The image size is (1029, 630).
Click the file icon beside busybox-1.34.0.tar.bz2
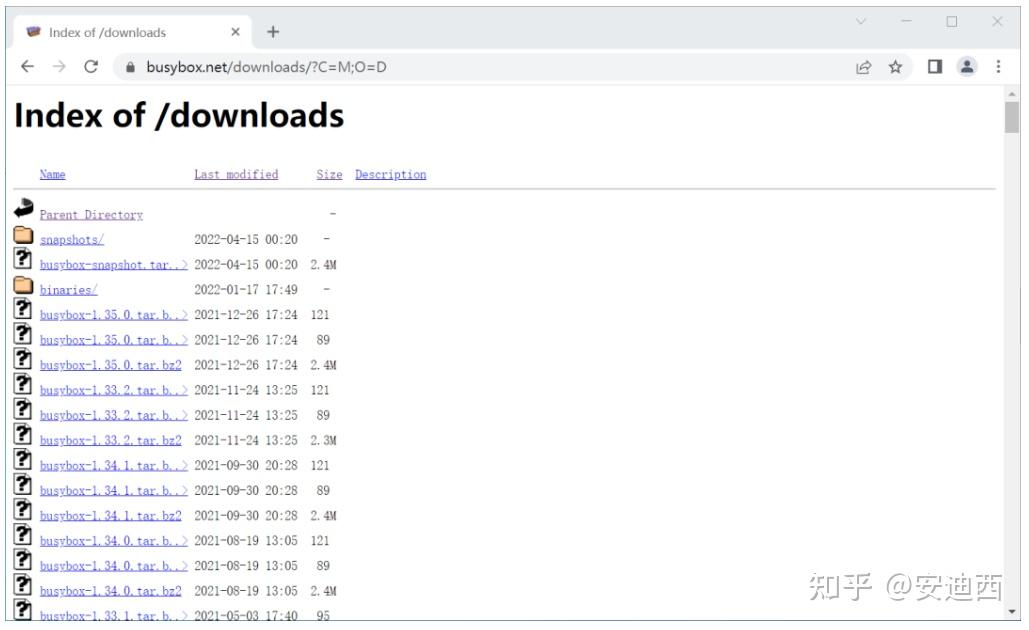24,585
